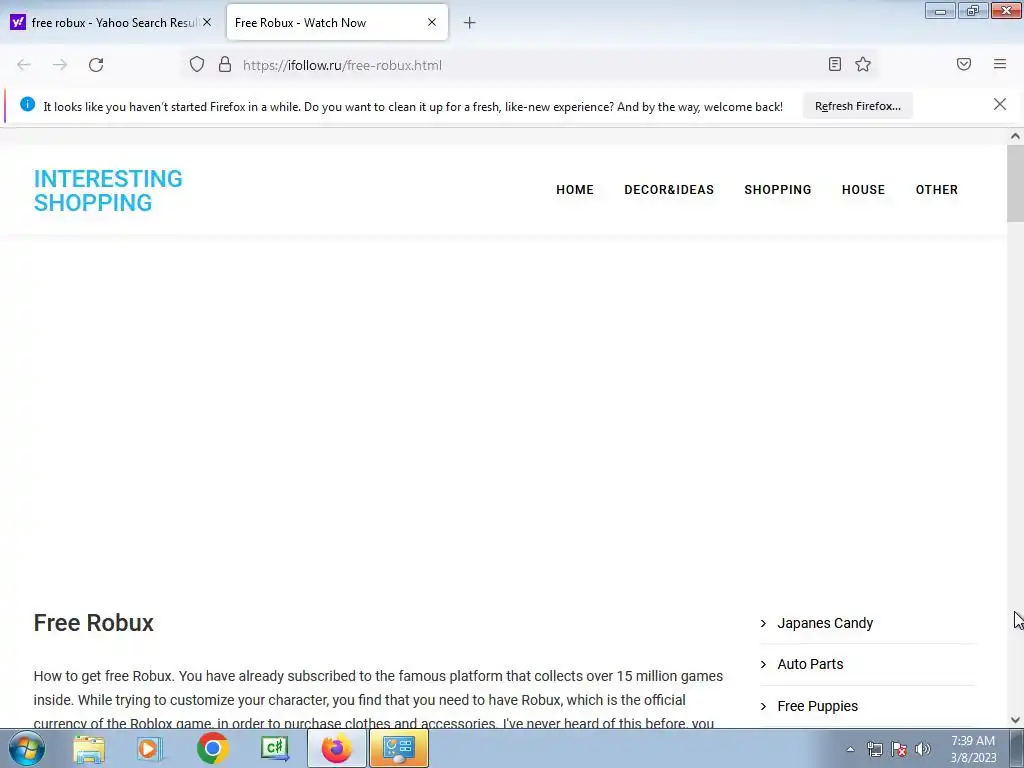Click the page scrollbar down arrow
This screenshot has width=1024, height=768.
pos(1015,720)
